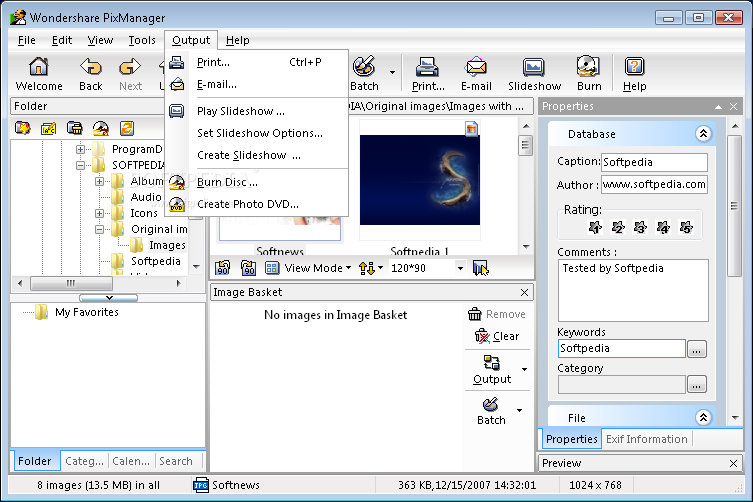
Task: Select Print... from the Output menu
Action: [x=257, y=62]
